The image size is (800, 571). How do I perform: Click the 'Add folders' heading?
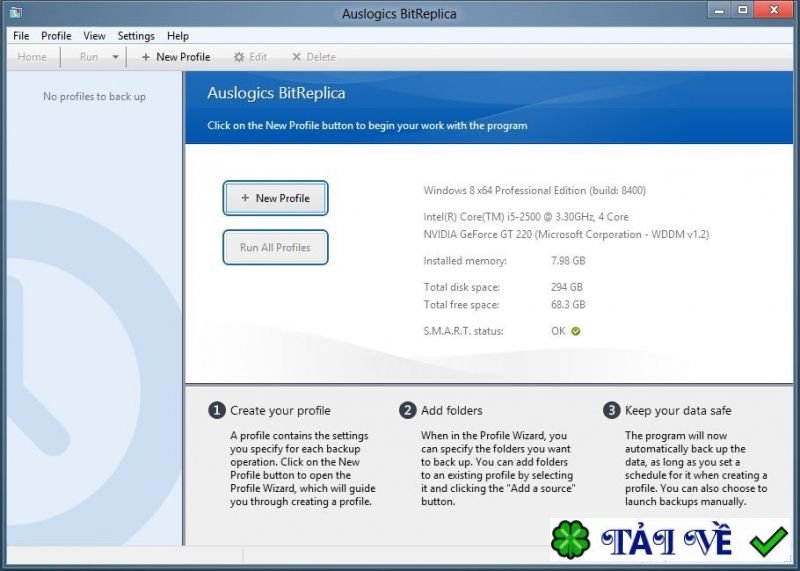[452, 411]
